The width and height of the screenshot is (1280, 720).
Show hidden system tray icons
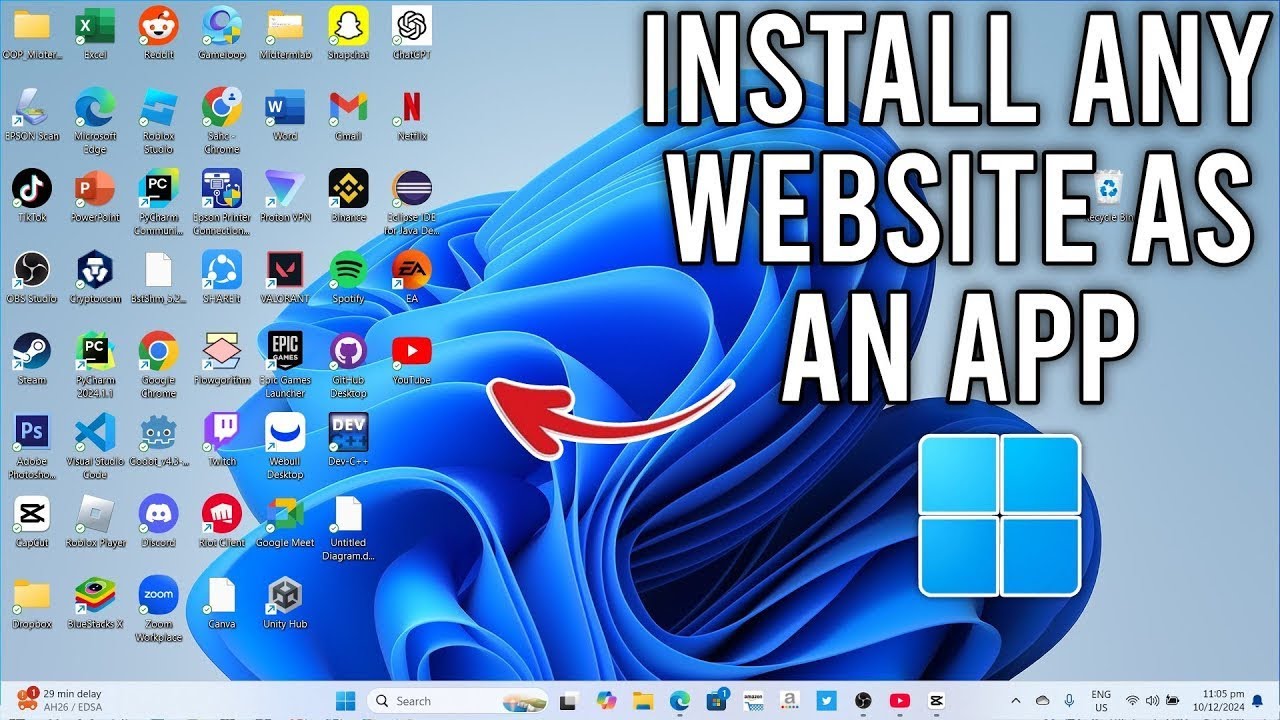[1017, 701]
